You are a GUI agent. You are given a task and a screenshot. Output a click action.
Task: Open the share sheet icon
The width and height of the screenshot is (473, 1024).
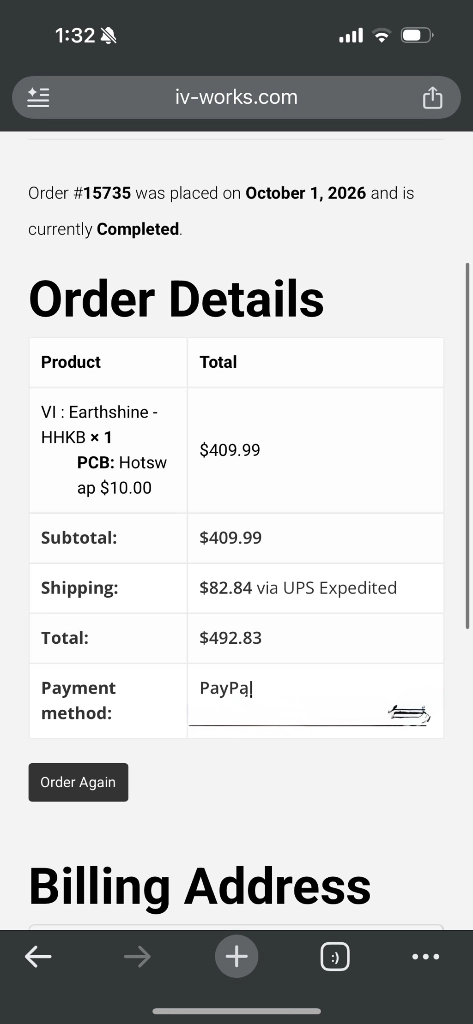pyautogui.click(x=432, y=97)
